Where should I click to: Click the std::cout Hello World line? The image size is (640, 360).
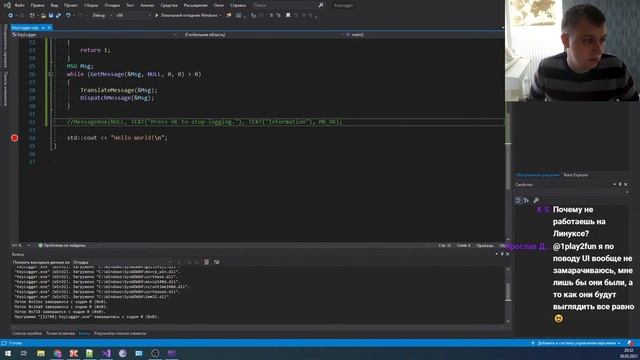coord(117,138)
